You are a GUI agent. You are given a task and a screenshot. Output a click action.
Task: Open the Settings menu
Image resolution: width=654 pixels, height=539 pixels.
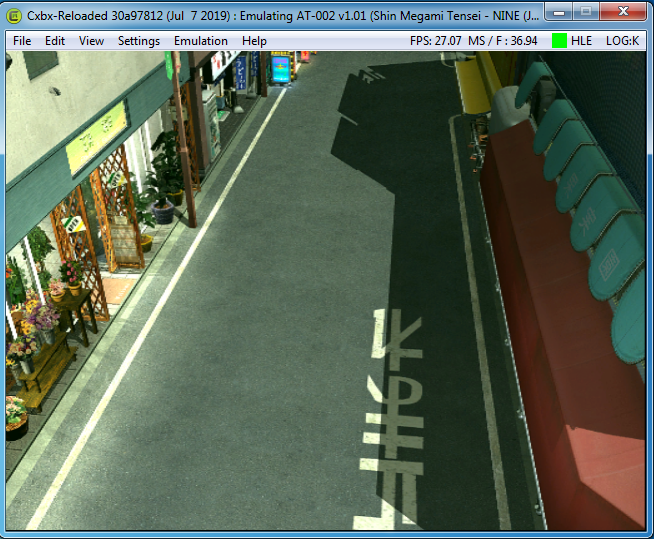[138, 41]
